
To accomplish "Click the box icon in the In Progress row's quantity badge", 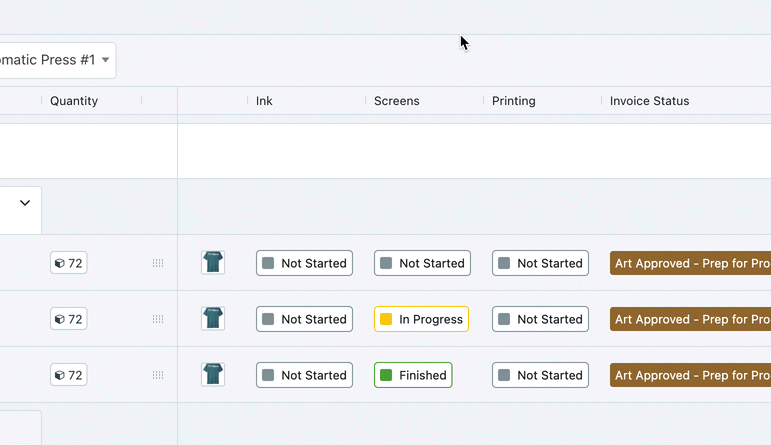I will 59,319.
